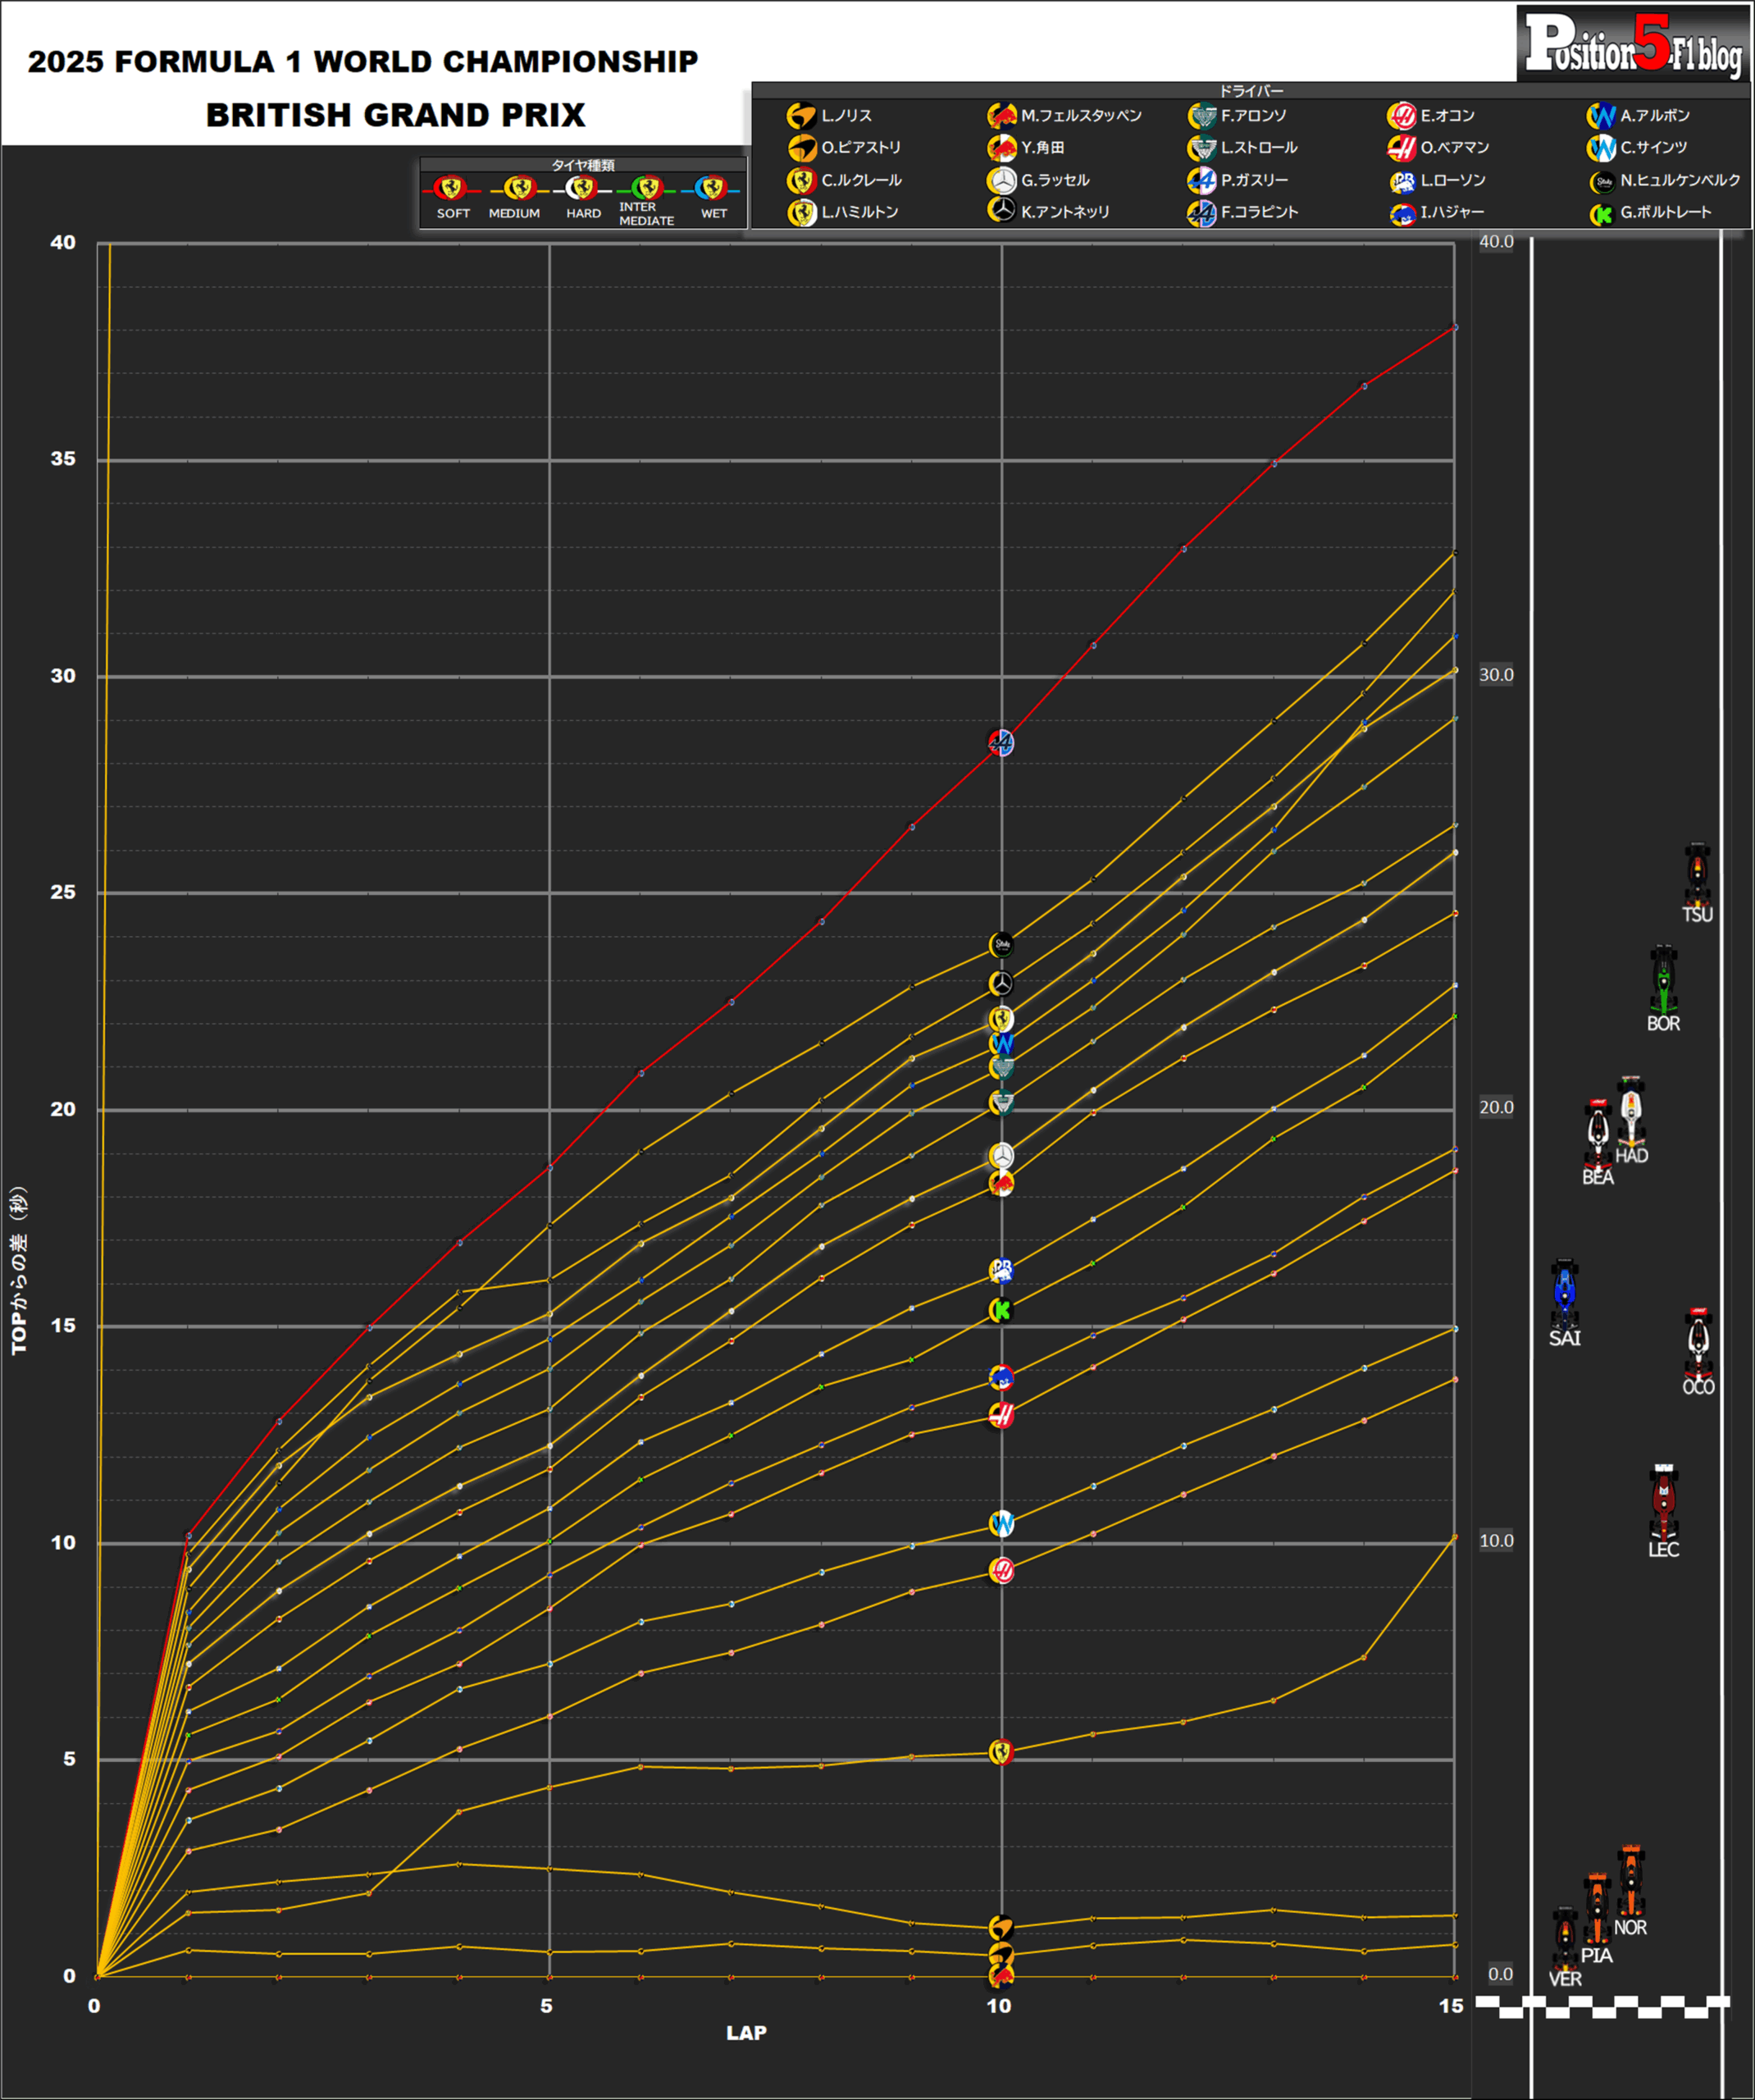Screen dimensions: 1755x2100
Task: Select the 2025 FORMULA 1 WORLD CHAMPIONSHIP heading
Action: coord(363,62)
